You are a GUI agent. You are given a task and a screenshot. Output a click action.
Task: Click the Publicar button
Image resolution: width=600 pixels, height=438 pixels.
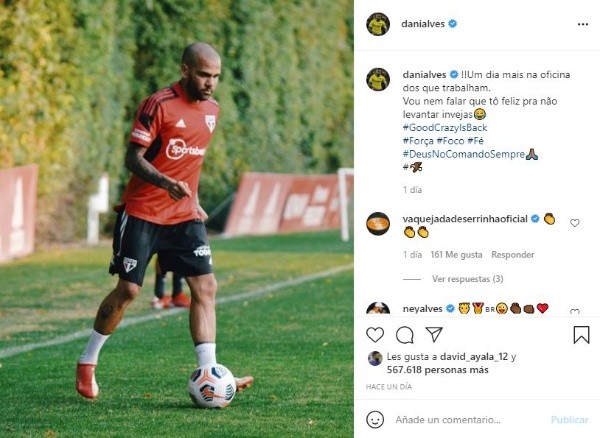click(x=569, y=420)
